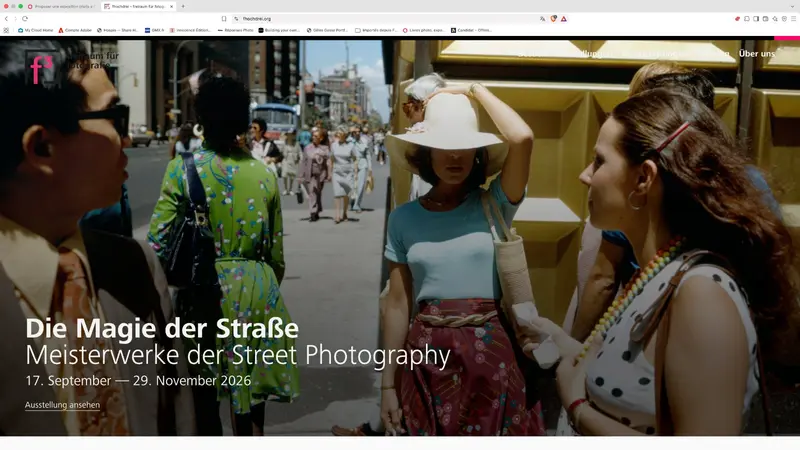Expand the tab search dropdown chevron
Viewport: 800px width, 450px height.
click(x=792, y=7)
